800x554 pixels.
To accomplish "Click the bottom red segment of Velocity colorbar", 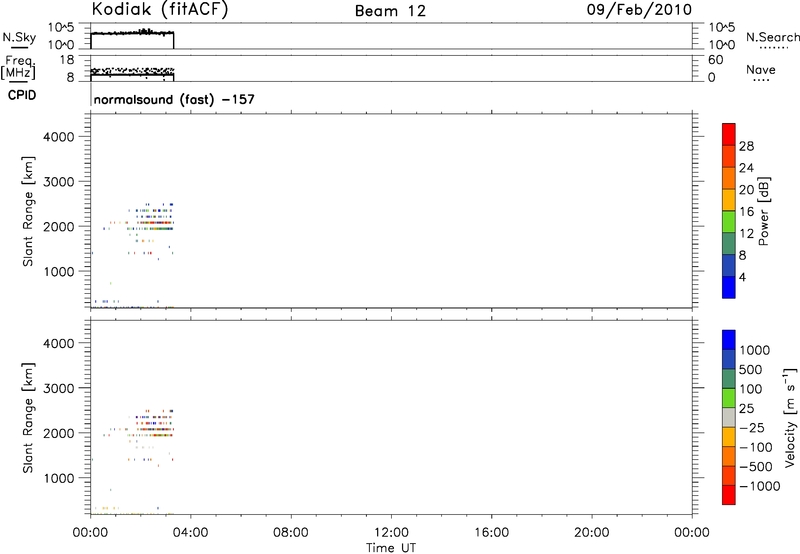I will (729, 495).
